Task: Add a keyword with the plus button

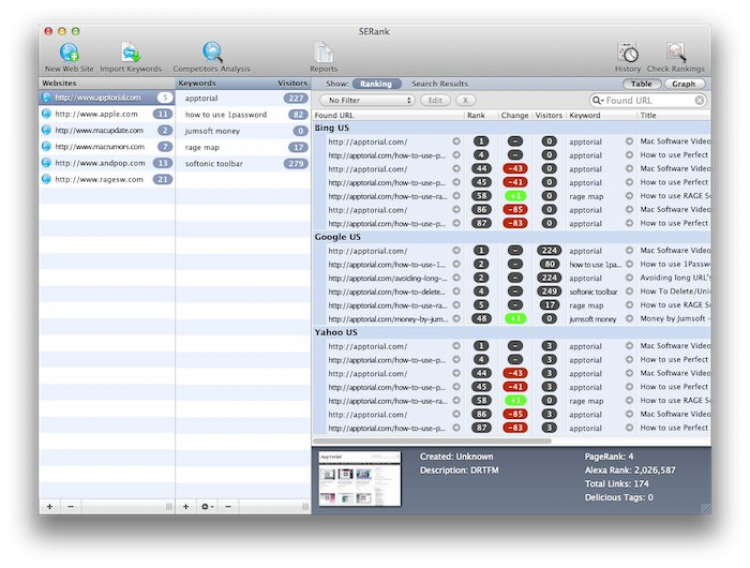Action: pyautogui.click(x=186, y=506)
